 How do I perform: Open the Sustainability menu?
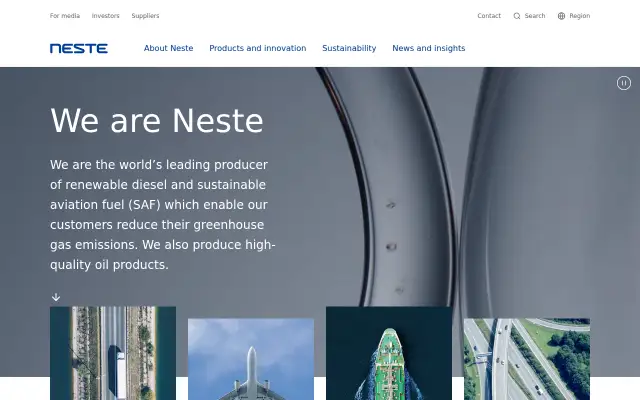pyautogui.click(x=349, y=48)
